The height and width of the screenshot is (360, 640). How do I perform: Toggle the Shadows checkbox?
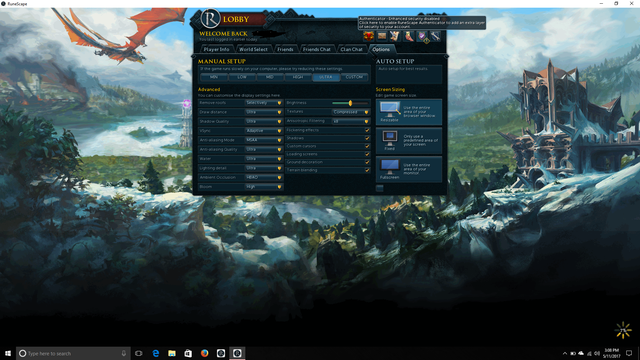click(367, 138)
